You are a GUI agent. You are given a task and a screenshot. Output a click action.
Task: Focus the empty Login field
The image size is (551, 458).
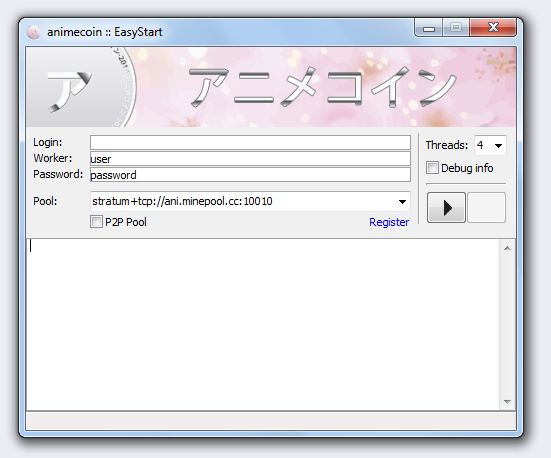250,143
